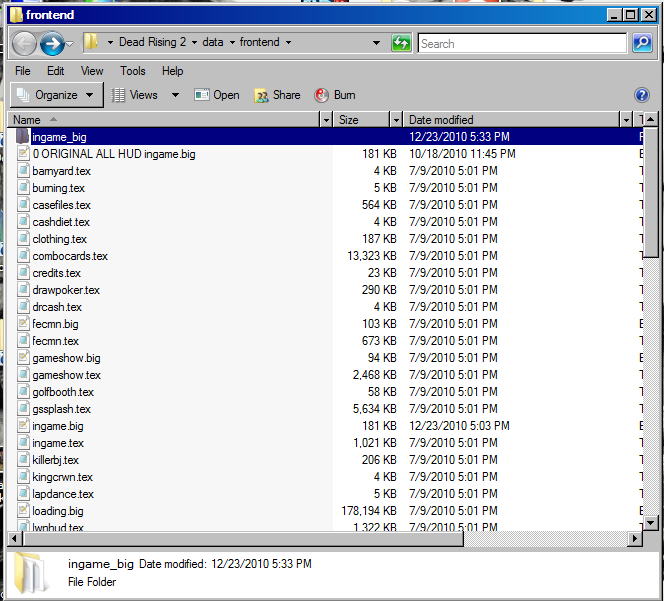Select the loading.big file name
Image resolution: width=664 pixels, height=601 pixels.
[x=58, y=511]
